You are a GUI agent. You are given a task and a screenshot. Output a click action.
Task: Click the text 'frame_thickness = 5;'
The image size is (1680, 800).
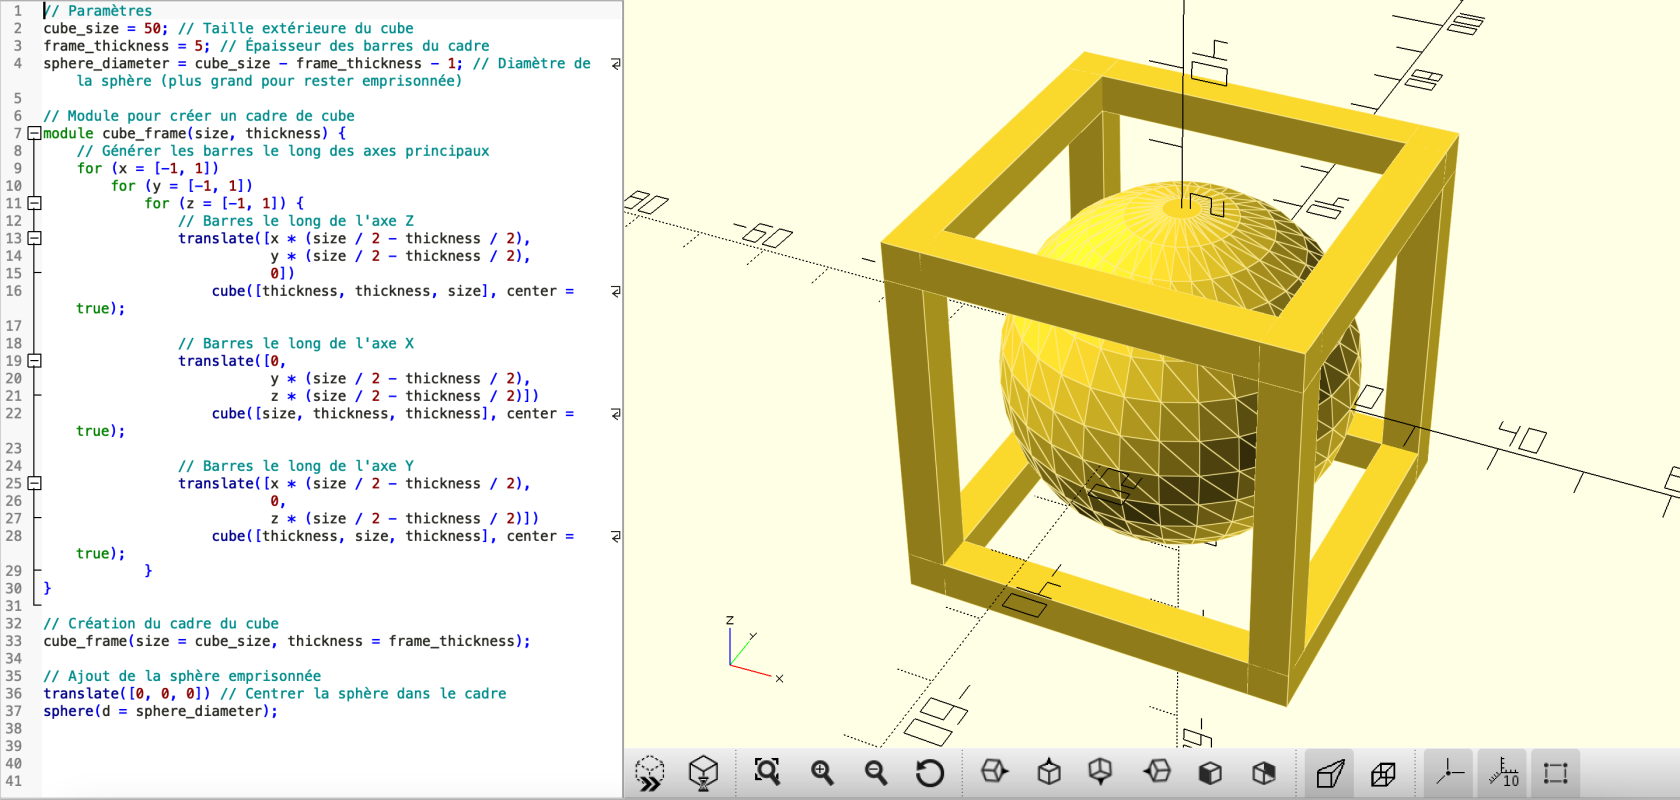(x=127, y=46)
